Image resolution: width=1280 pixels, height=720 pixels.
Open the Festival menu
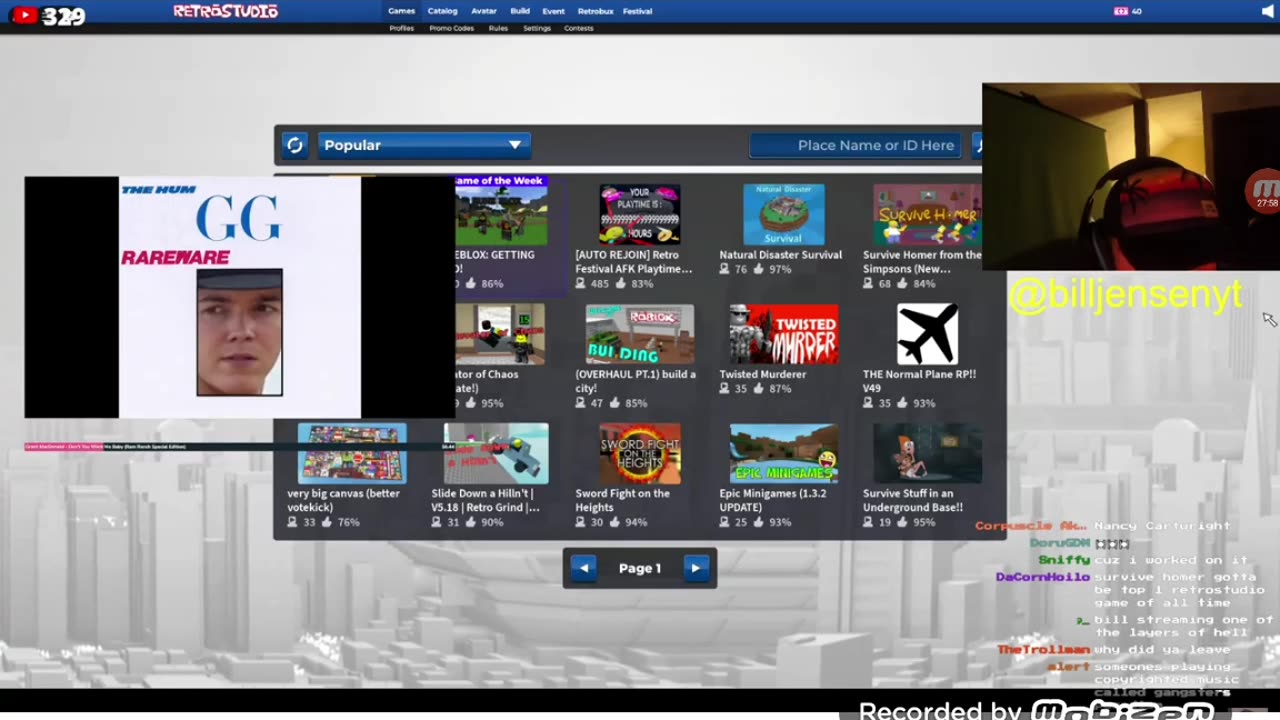coord(637,11)
